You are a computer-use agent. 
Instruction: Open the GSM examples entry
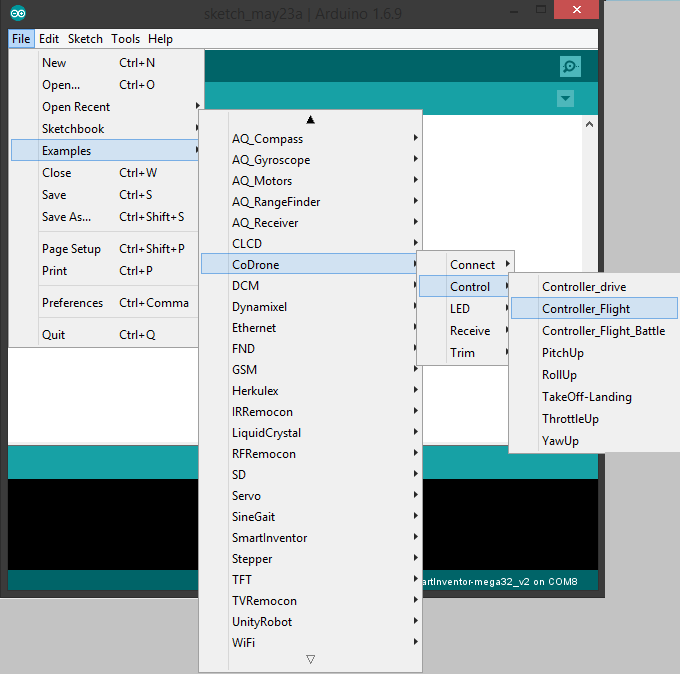[x=310, y=370]
